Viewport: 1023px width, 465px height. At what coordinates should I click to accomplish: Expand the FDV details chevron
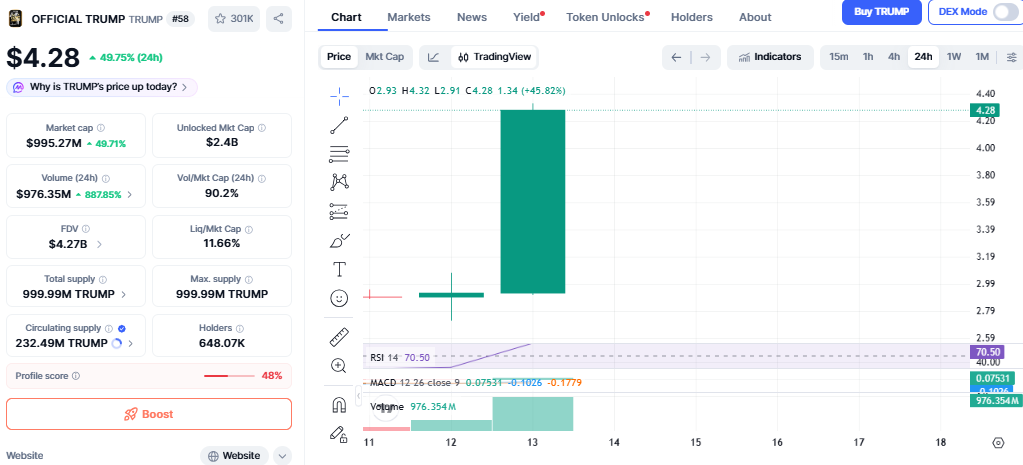tap(99, 244)
